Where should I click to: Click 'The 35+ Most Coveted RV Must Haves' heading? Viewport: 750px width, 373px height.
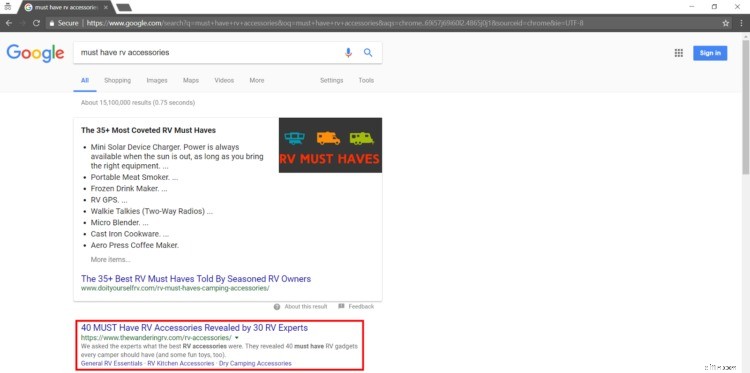click(148, 130)
